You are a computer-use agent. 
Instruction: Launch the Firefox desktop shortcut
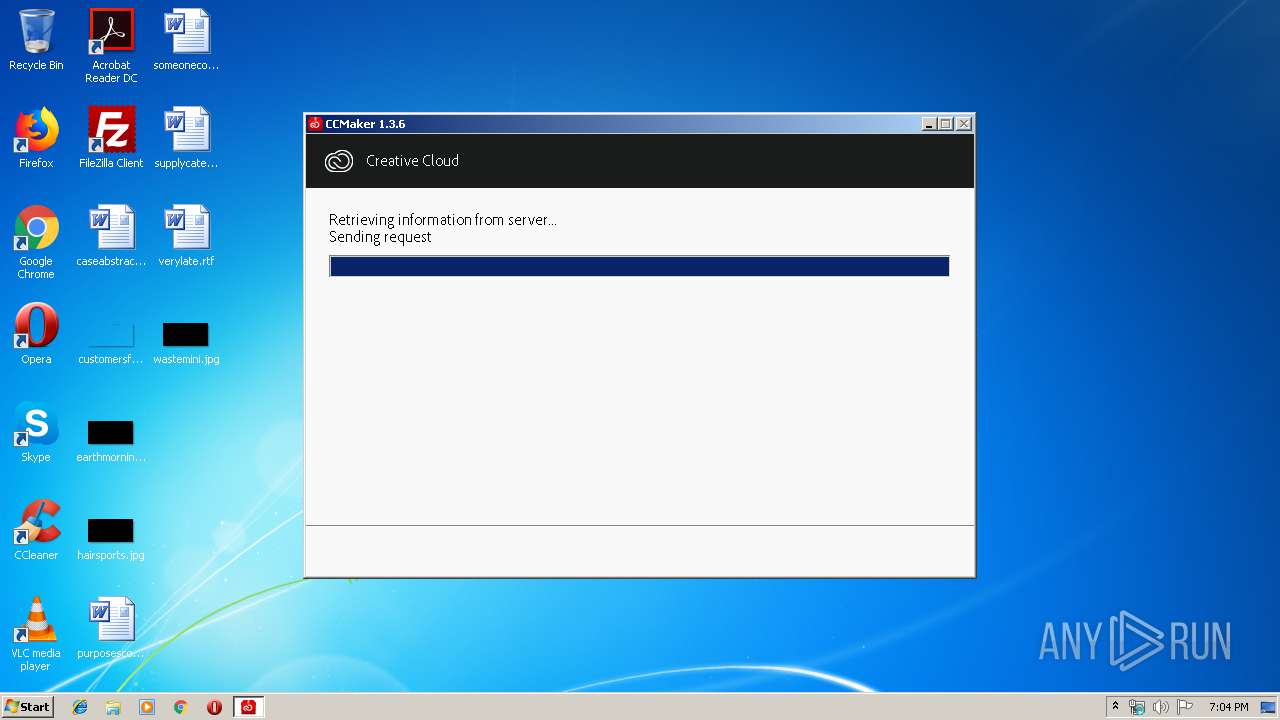pos(36,138)
